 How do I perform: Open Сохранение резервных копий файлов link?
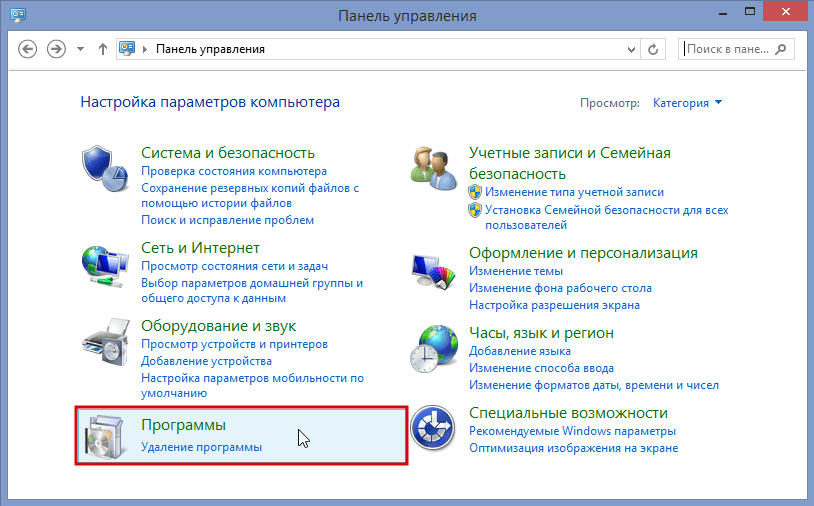click(250, 195)
